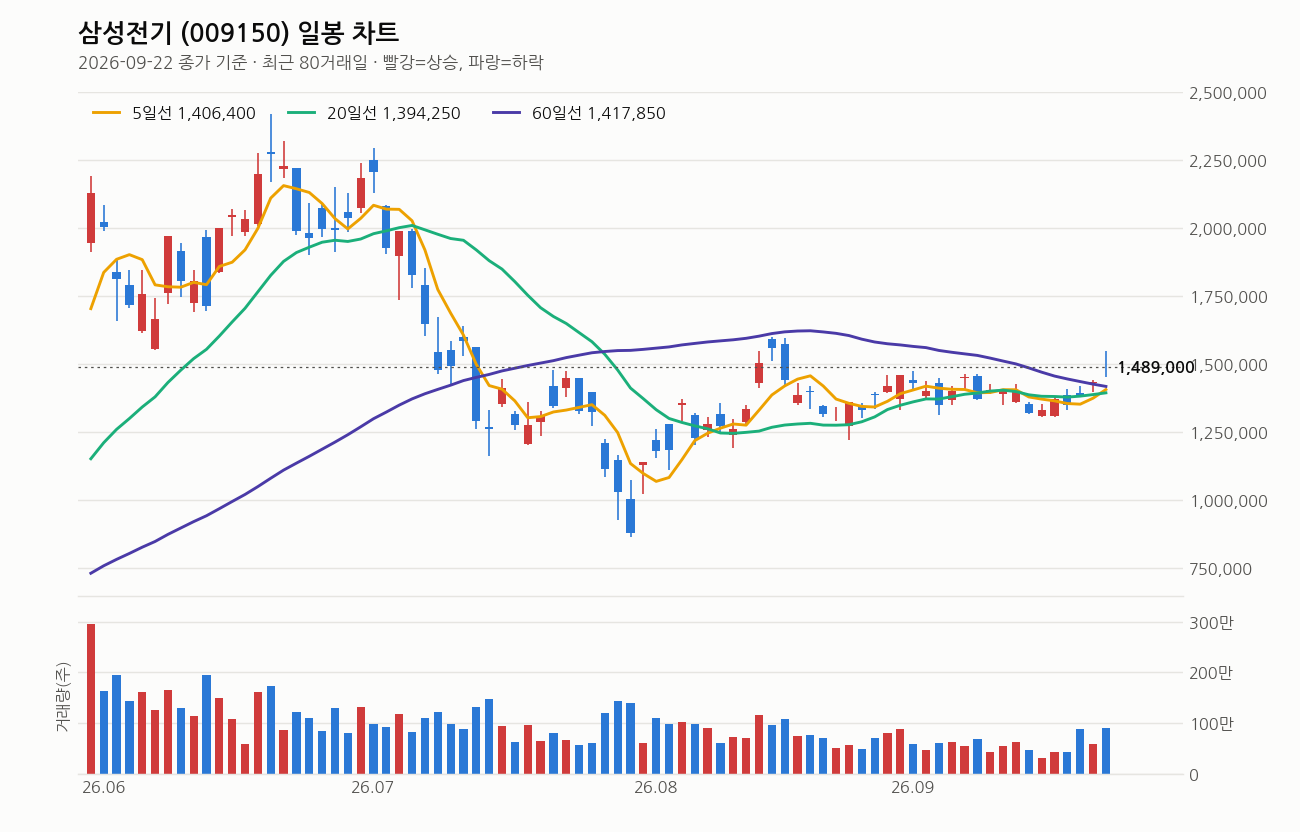Click the 2,500,000 price axis label
This screenshot has width=1300, height=832.
(1229, 93)
